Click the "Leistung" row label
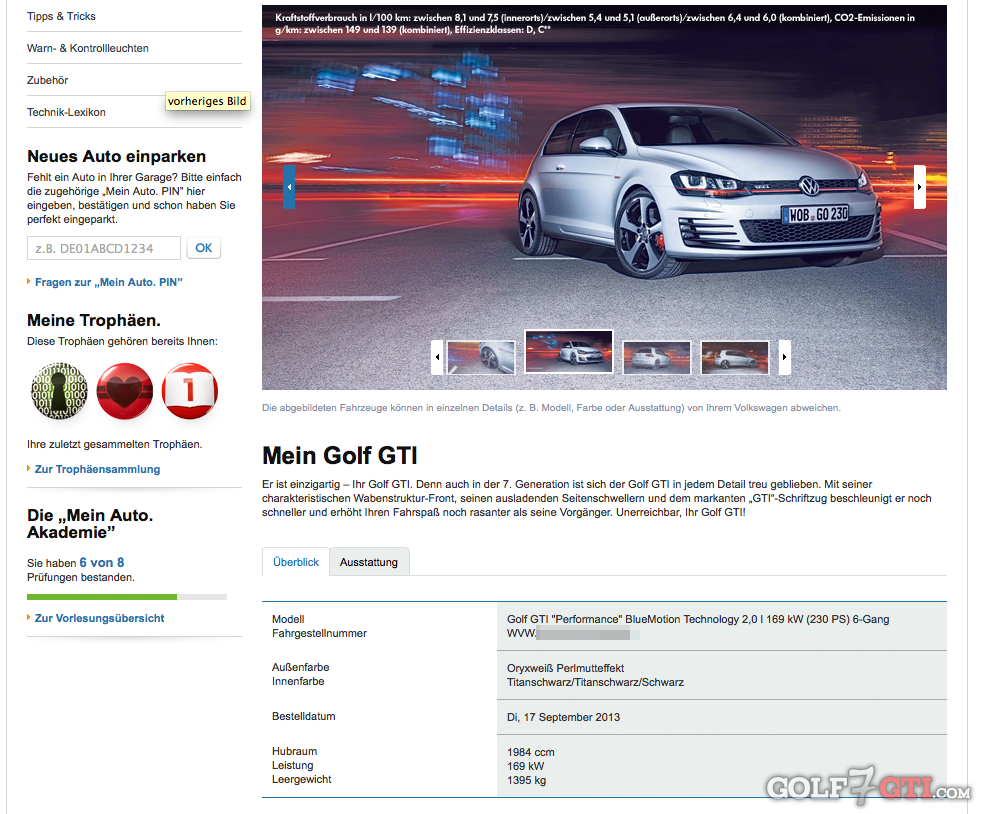The height and width of the screenshot is (814, 981). [292, 765]
